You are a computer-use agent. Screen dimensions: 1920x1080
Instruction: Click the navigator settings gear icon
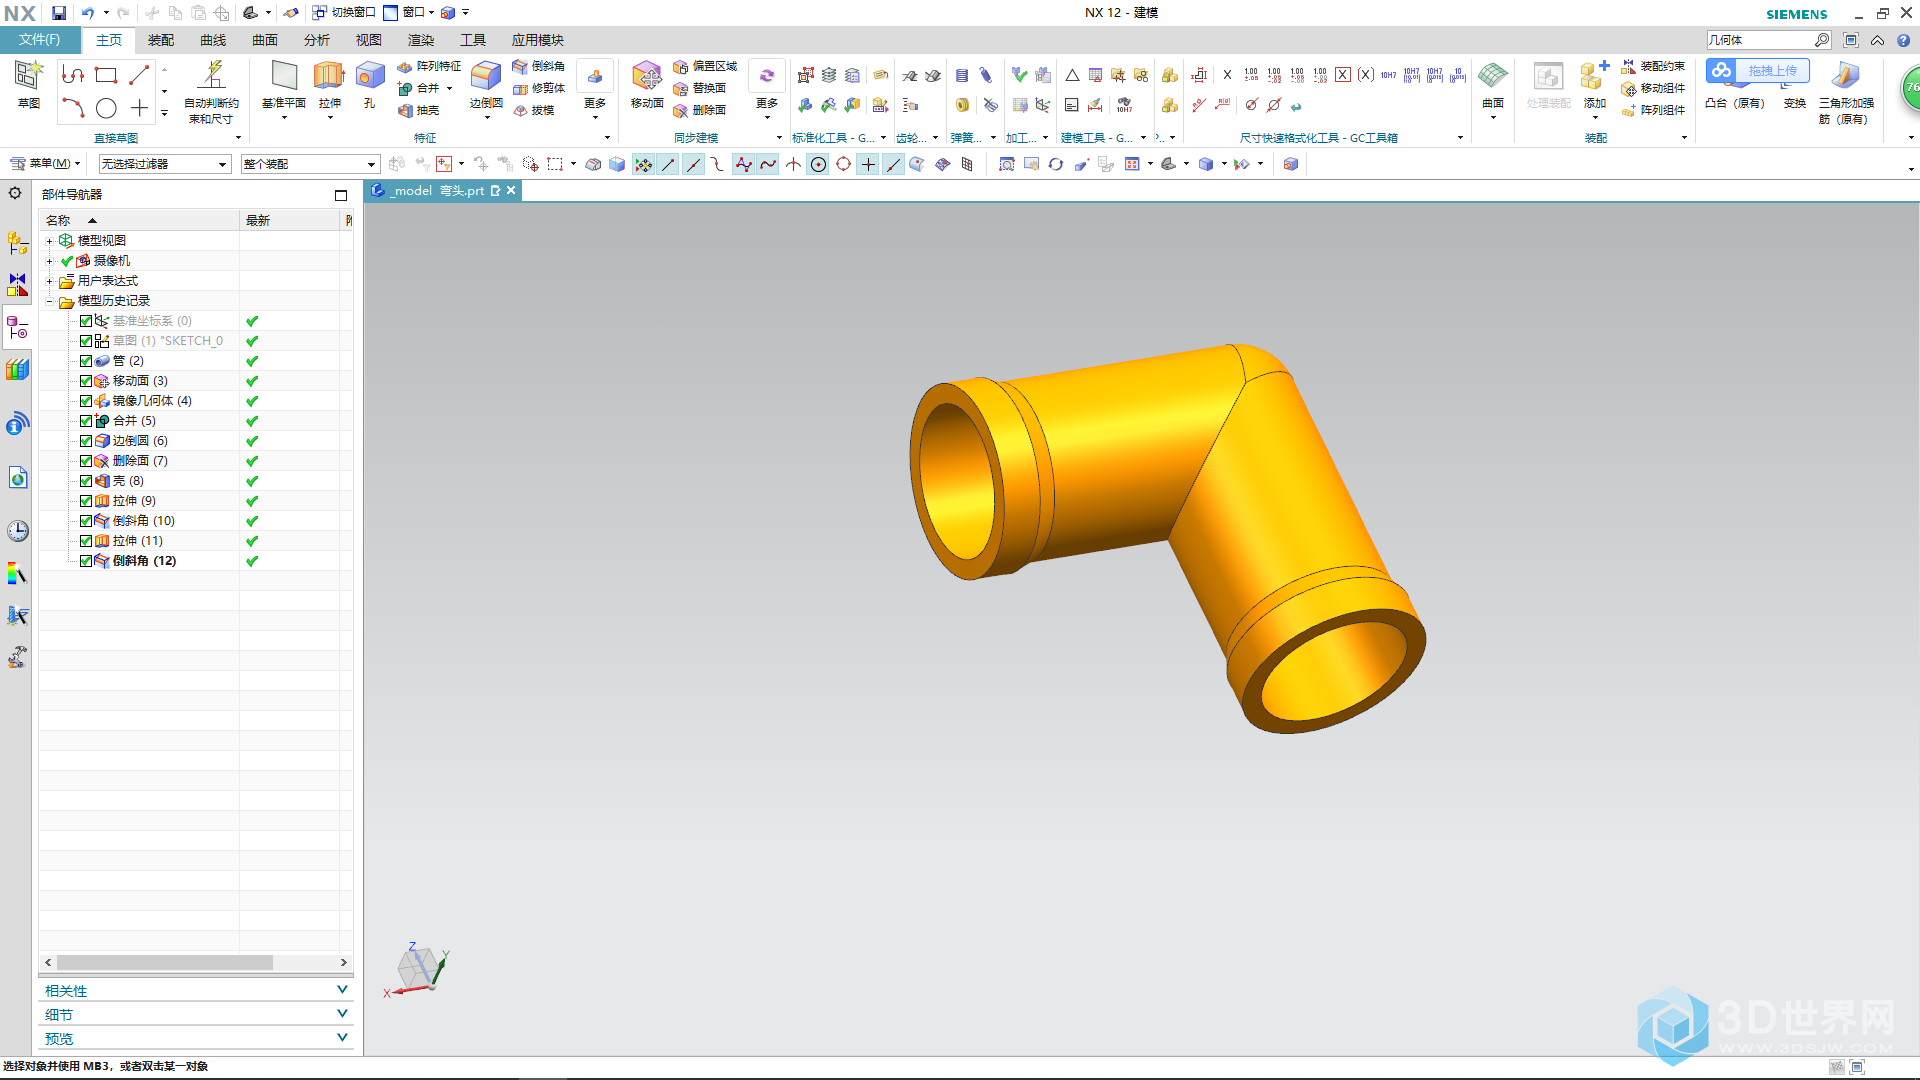(15, 193)
